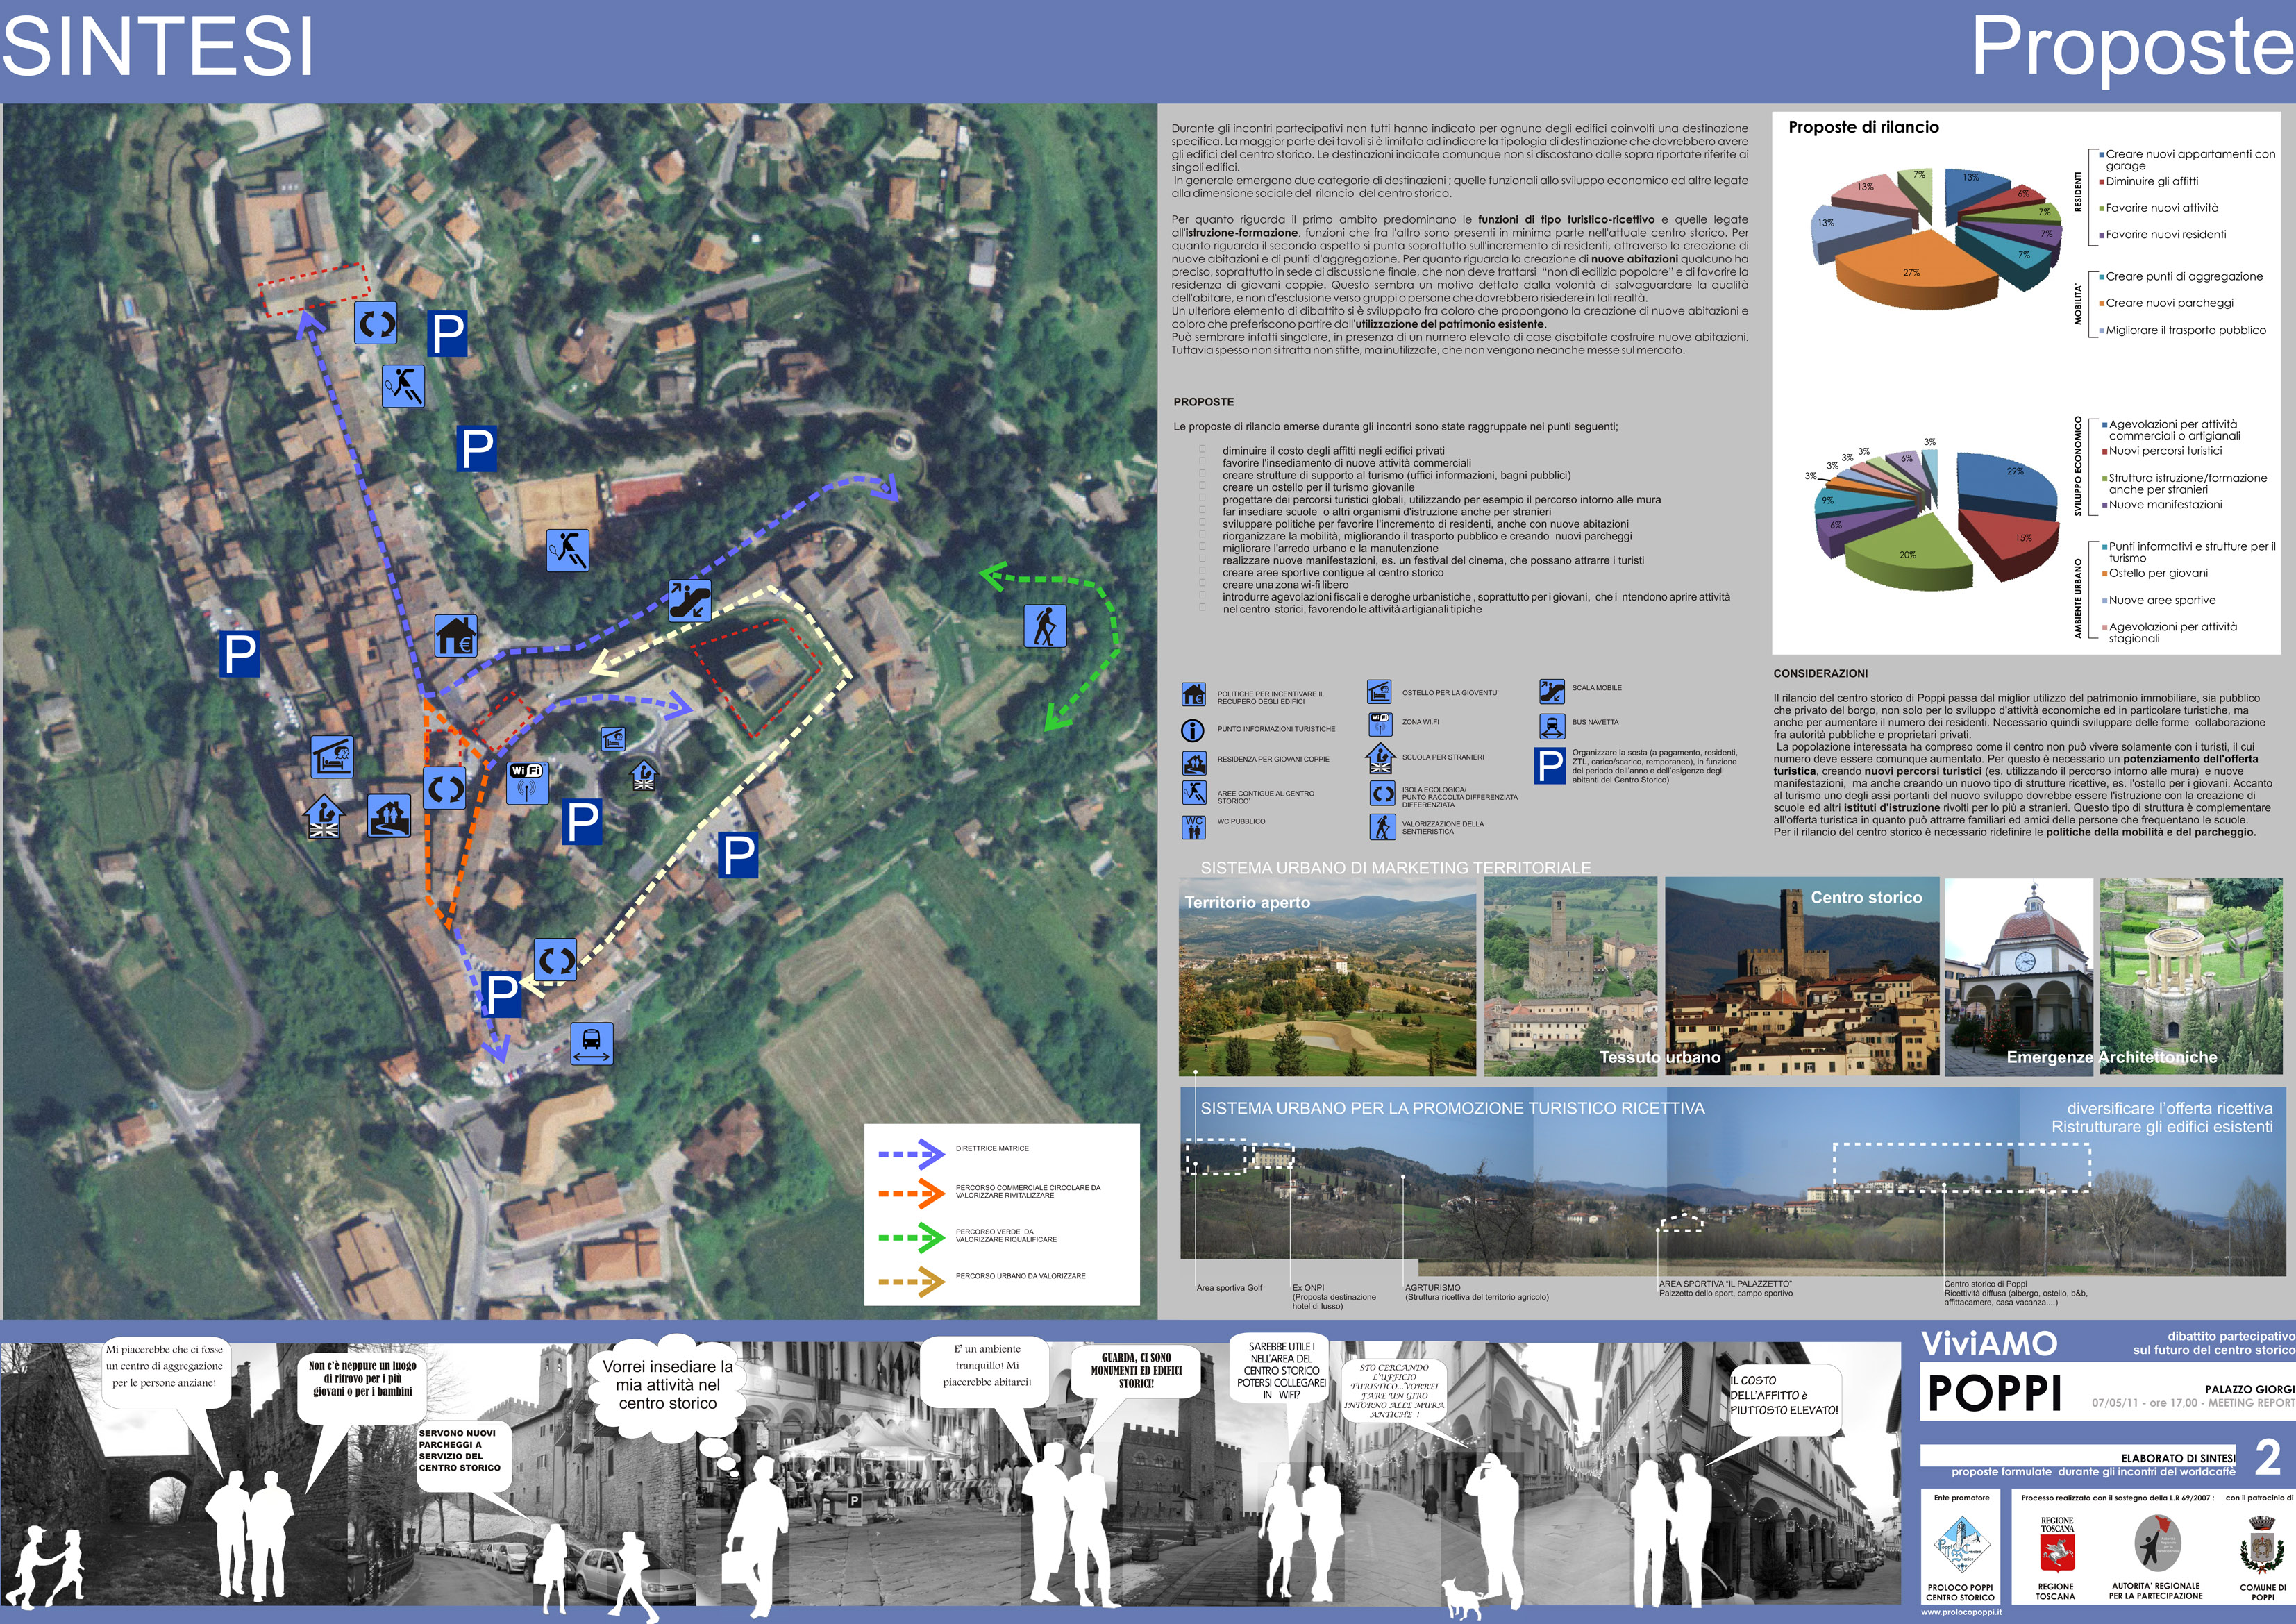The image size is (2296, 1624).
Task: Click the large 'SINTESI' header title
Action: click(158, 46)
